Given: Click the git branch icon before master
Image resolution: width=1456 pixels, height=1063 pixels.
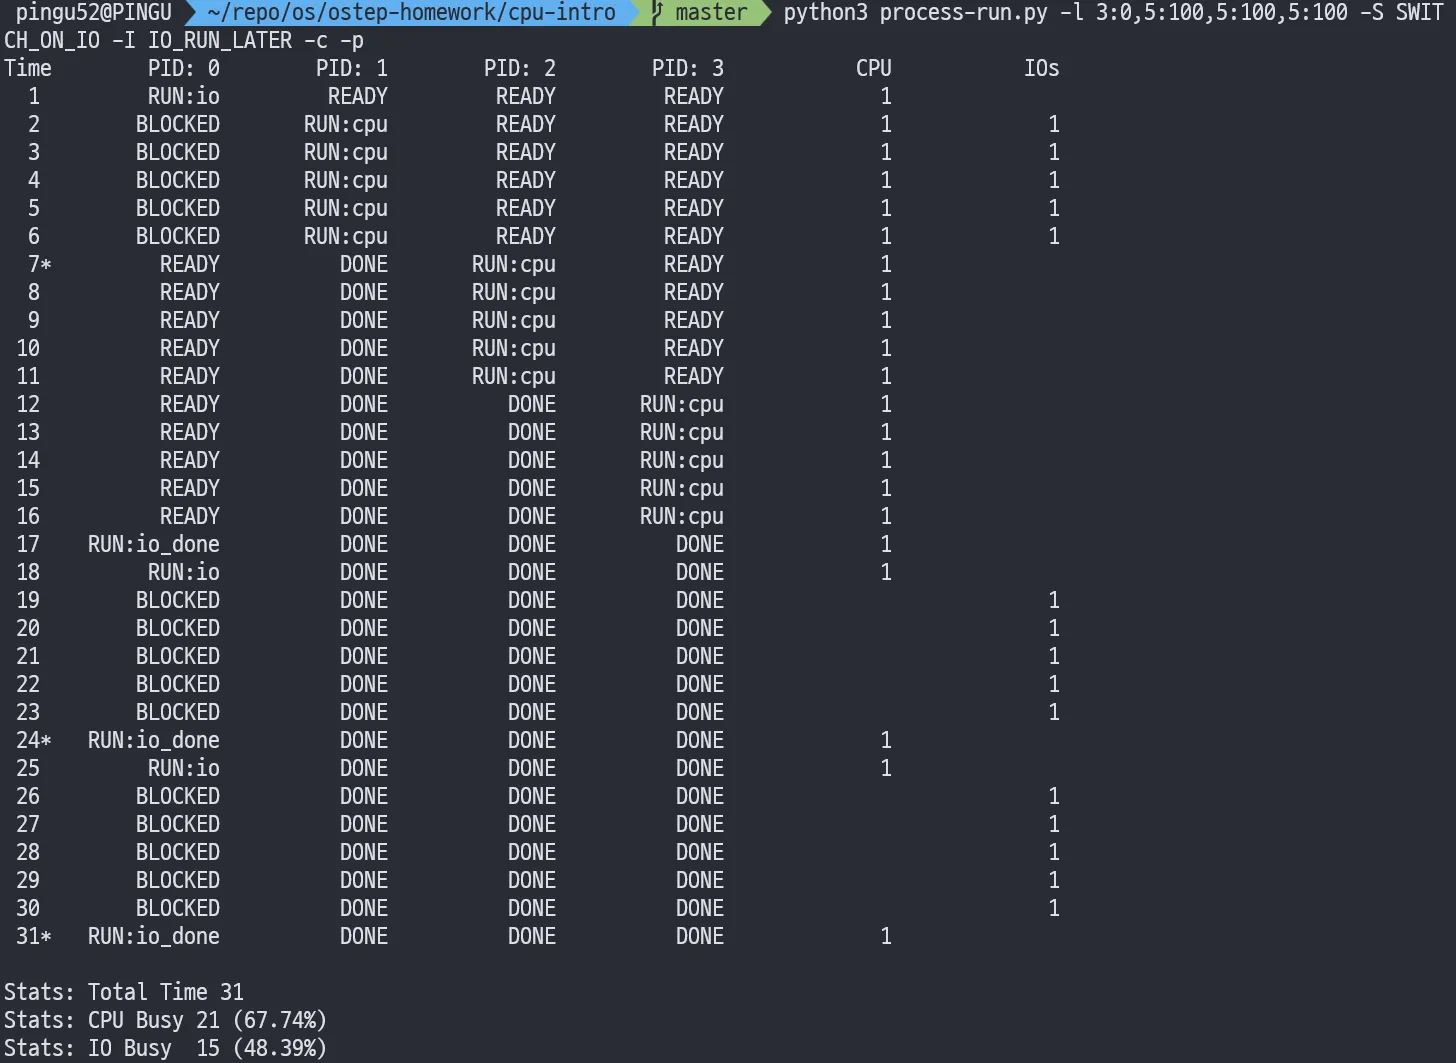Looking at the screenshot, I should click(656, 12).
